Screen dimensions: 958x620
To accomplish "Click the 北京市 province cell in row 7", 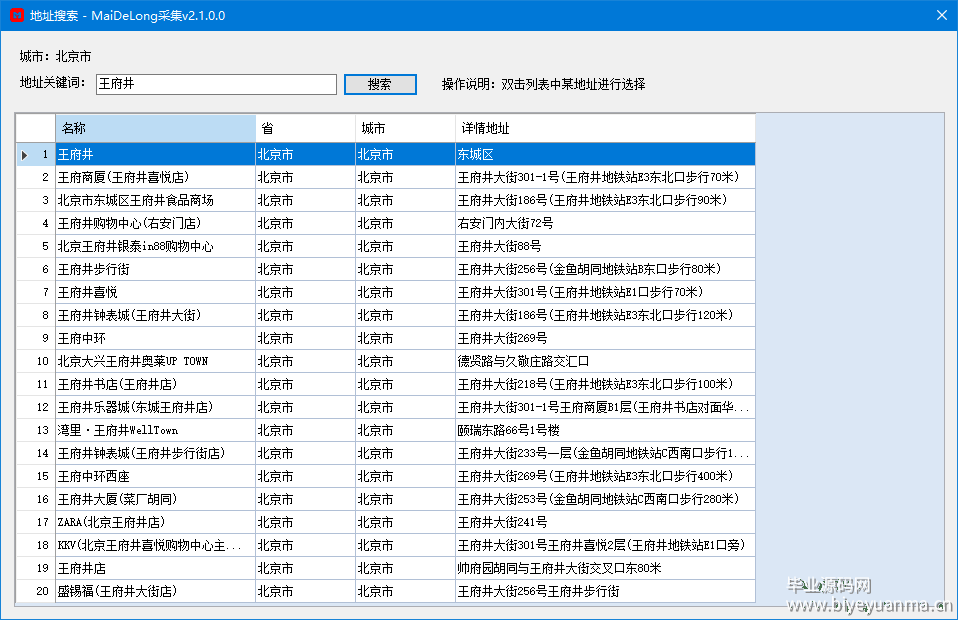I will click(305, 293).
